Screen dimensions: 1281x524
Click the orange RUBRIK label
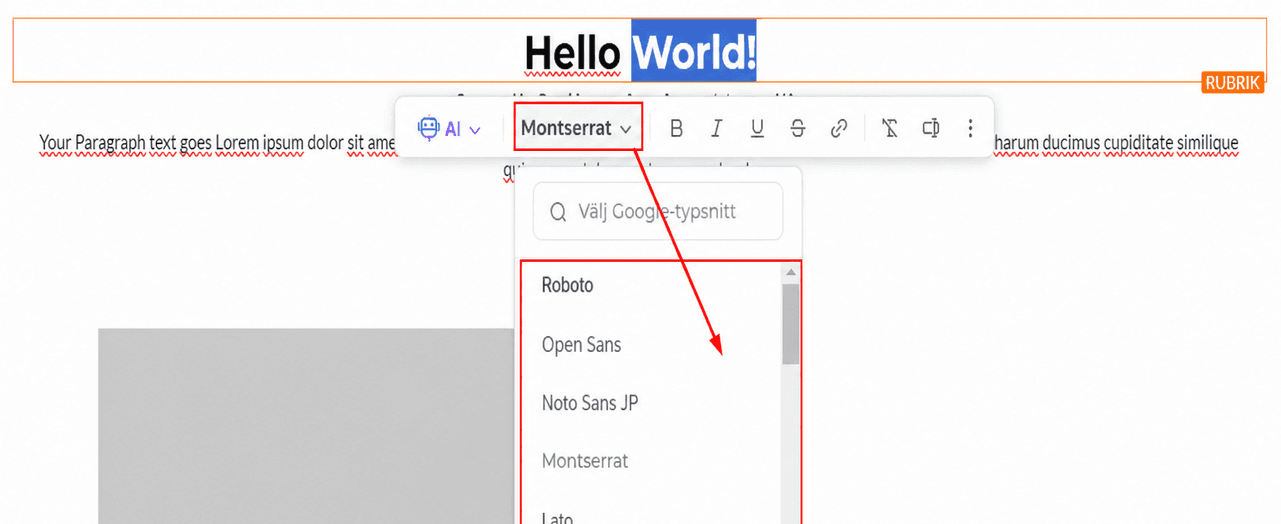[x=1233, y=83]
